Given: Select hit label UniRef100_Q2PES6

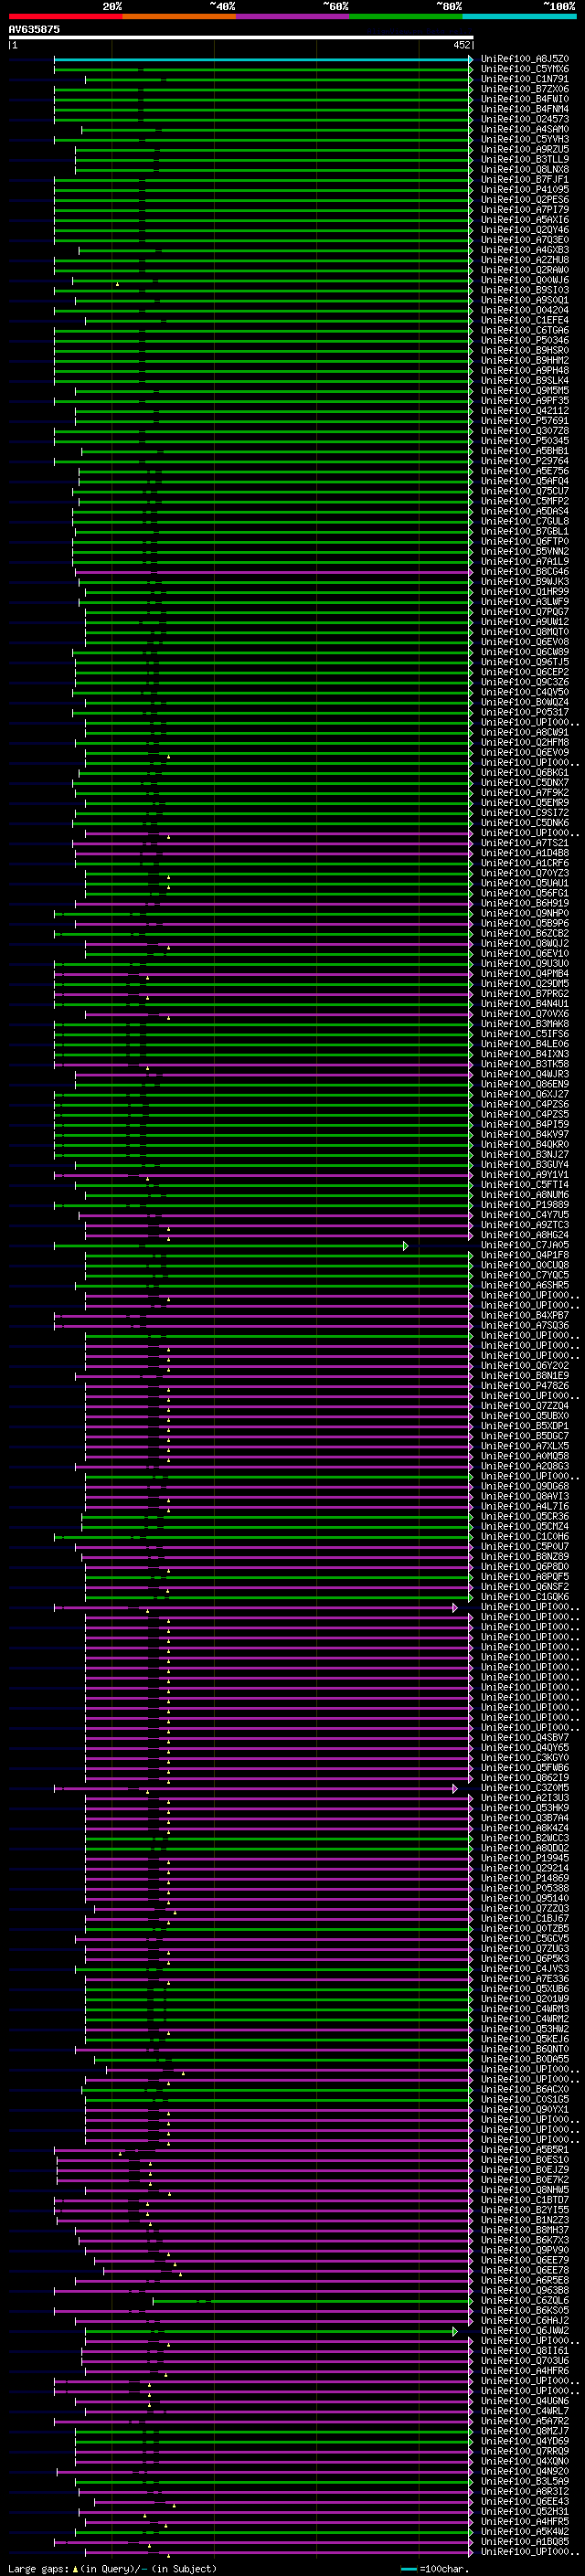Looking at the screenshot, I should 525,199.
